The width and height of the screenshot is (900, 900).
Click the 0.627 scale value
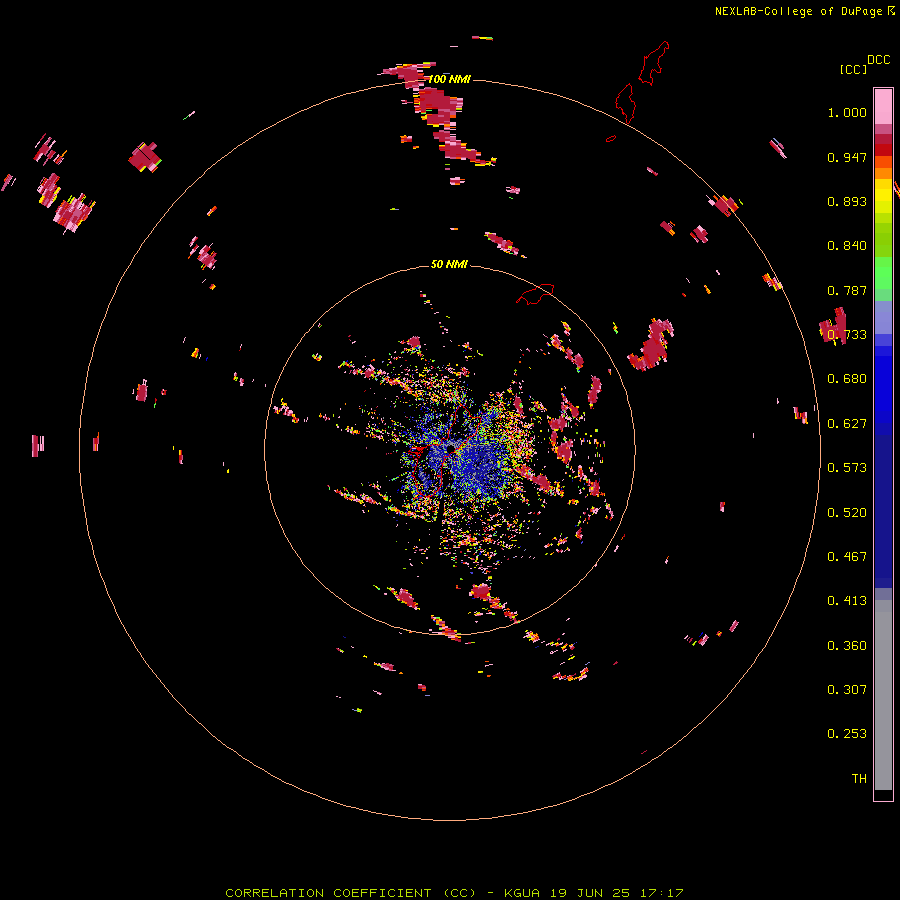(x=847, y=424)
